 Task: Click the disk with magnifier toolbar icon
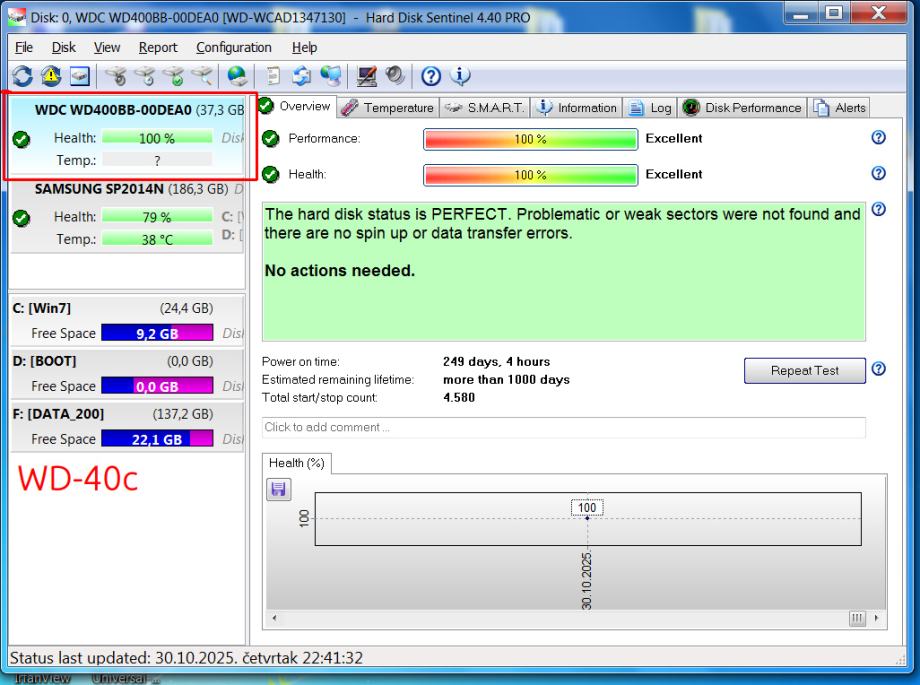coord(202,76)
